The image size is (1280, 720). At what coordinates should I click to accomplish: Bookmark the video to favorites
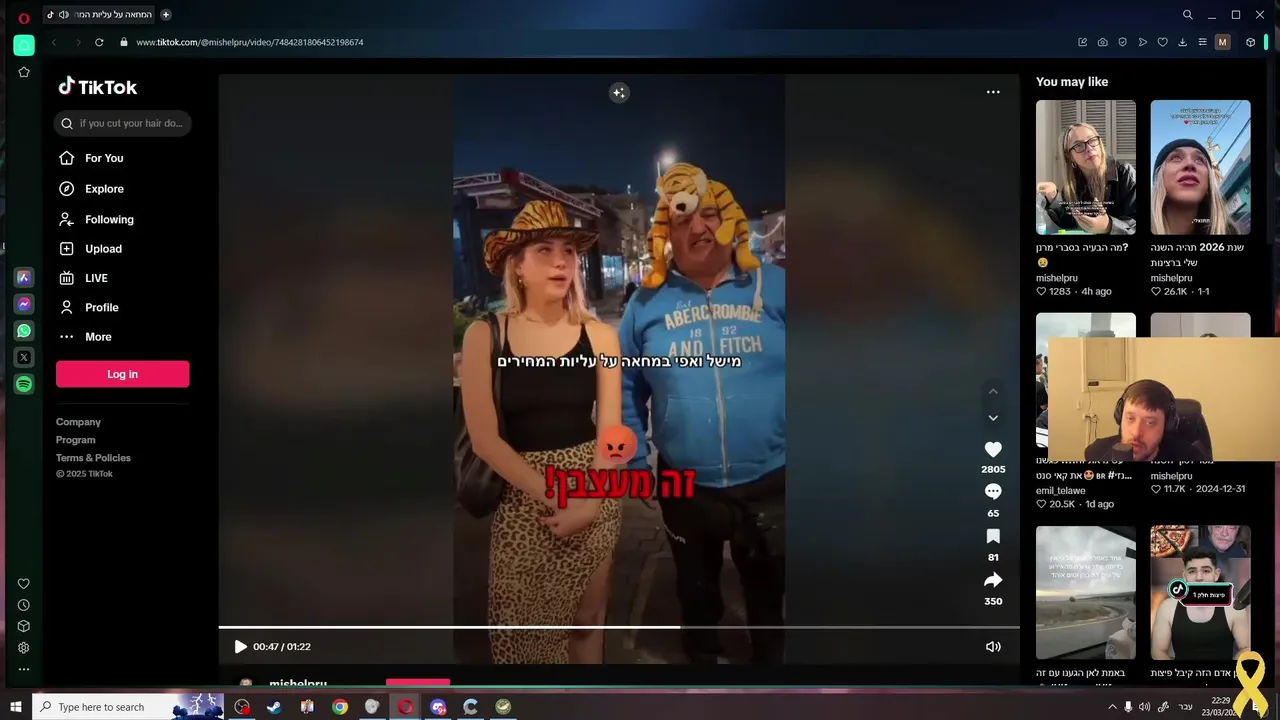point(993,537)
